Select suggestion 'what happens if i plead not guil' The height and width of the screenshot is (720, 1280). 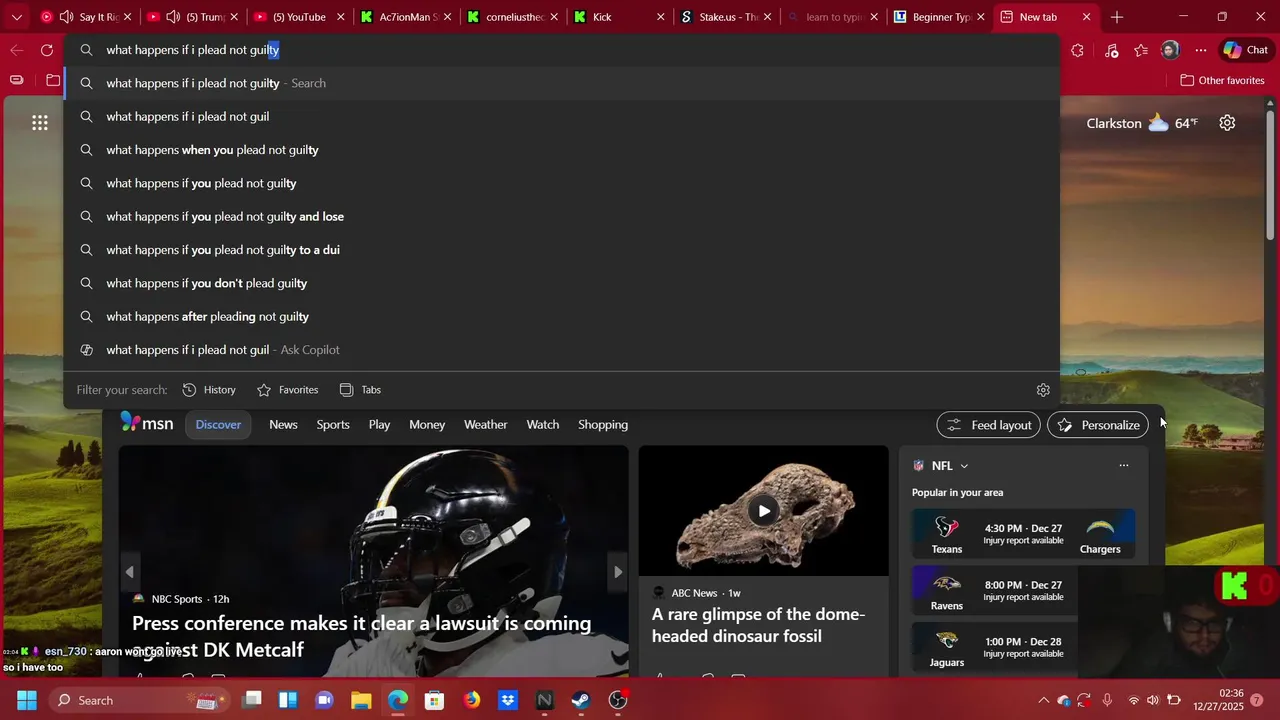pyautogui.click(x=561, y=117)
